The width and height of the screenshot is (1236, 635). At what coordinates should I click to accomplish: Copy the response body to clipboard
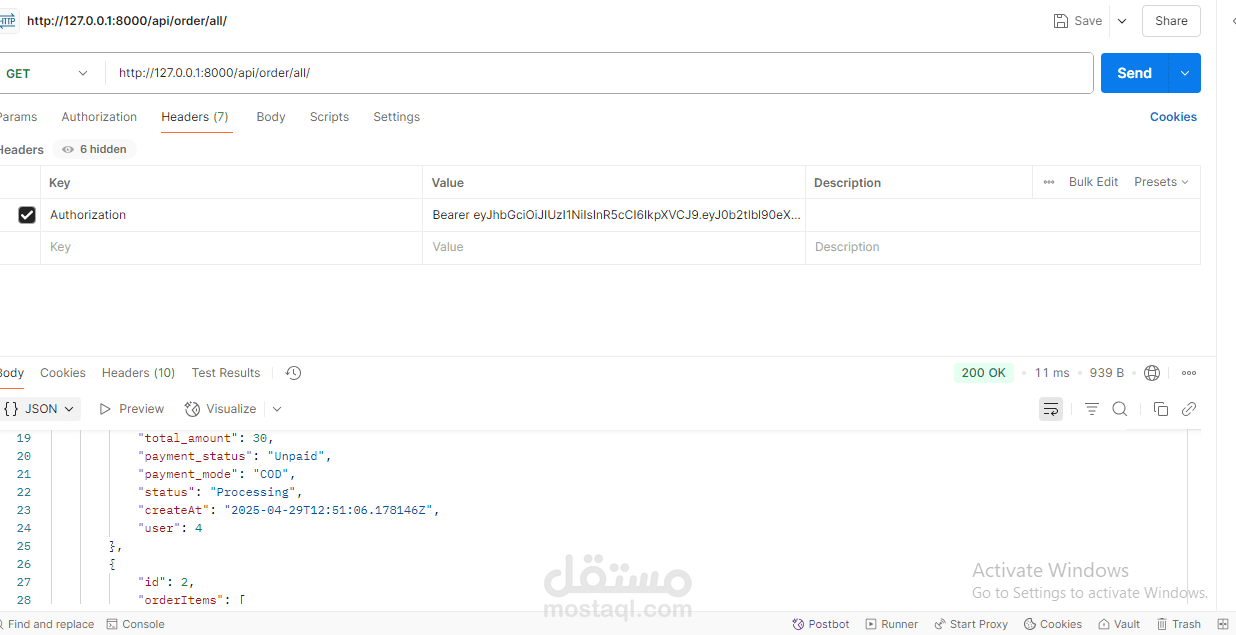[x=1161, y=409]
